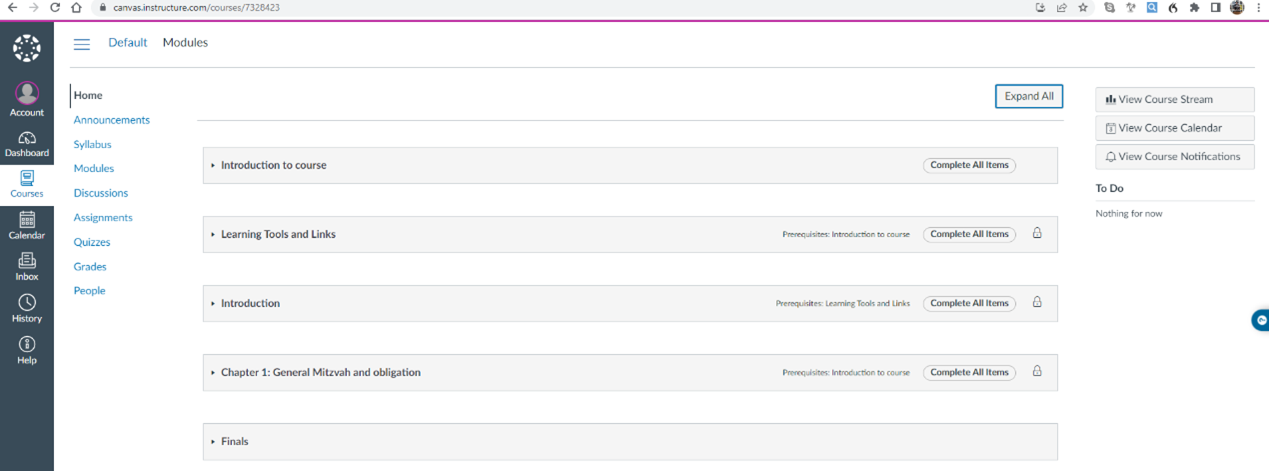Bookmark this page with star icon

(1083, 7)
